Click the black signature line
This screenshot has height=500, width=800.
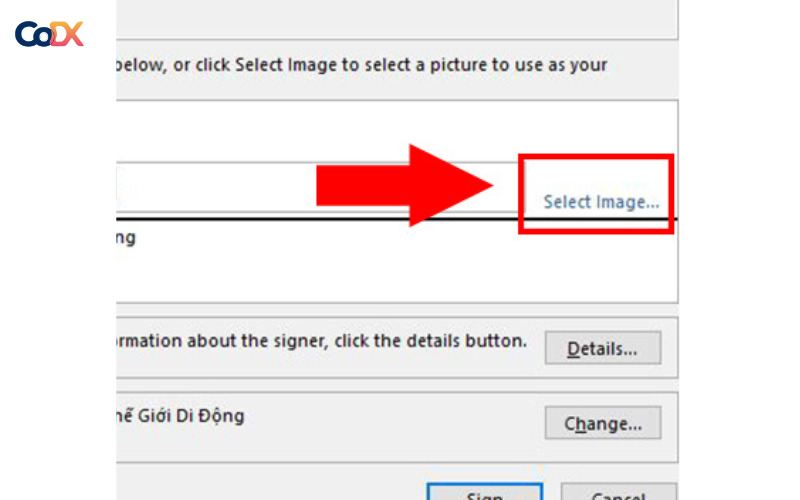pos(300,215)
